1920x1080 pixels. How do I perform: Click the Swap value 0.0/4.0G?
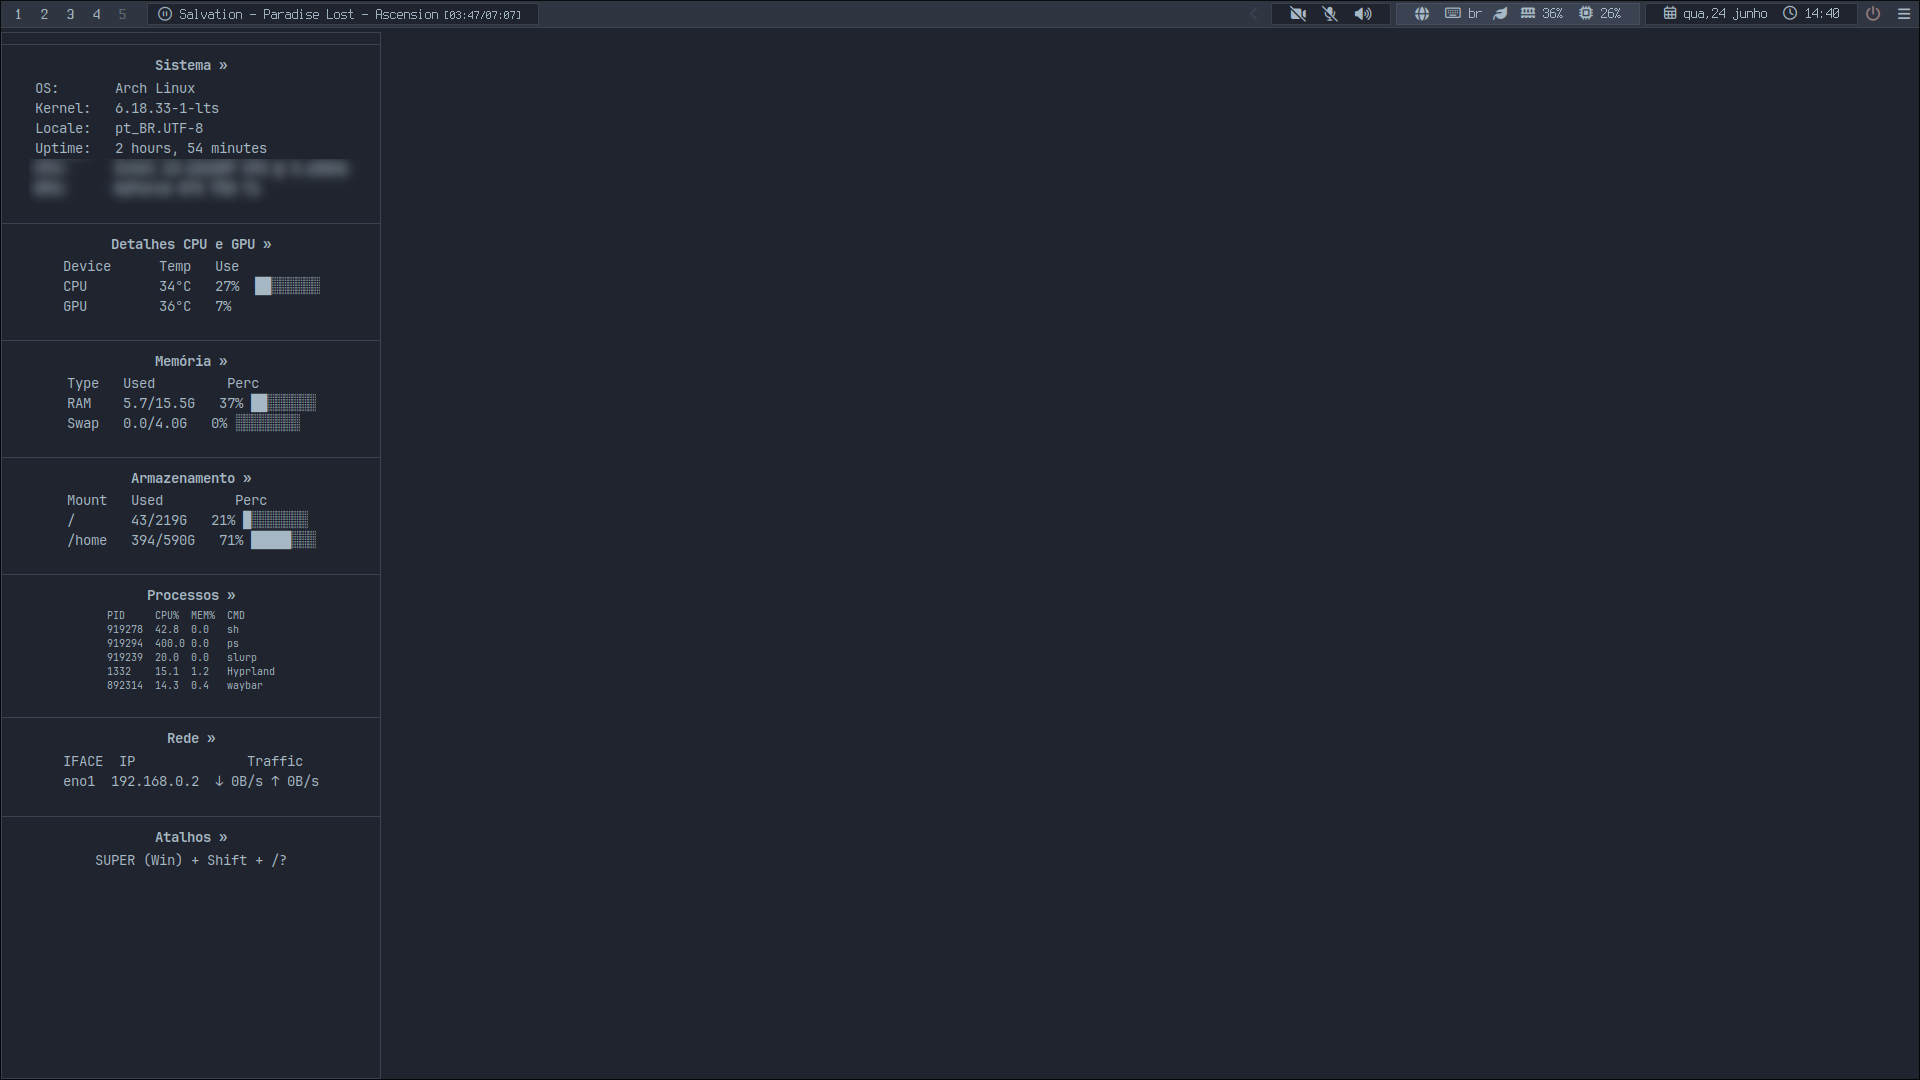[x=155, y=423]
